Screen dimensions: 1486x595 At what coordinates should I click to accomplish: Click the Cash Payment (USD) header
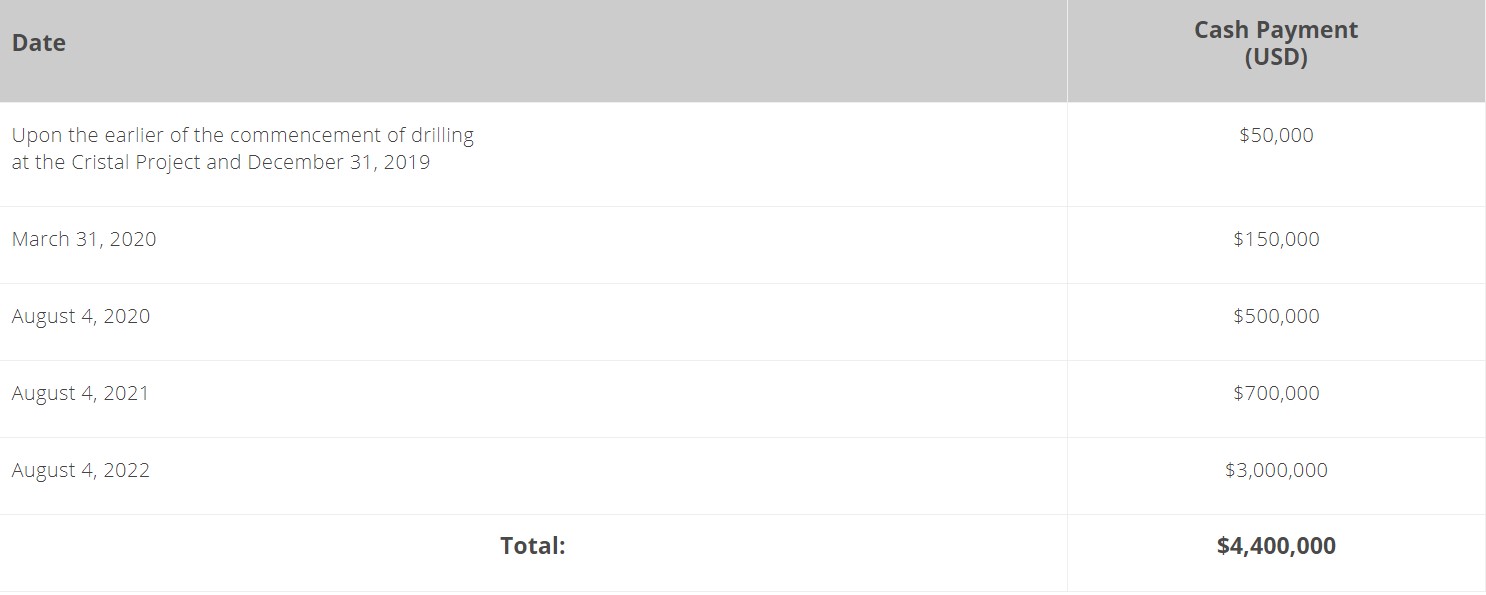[1276, 44]
